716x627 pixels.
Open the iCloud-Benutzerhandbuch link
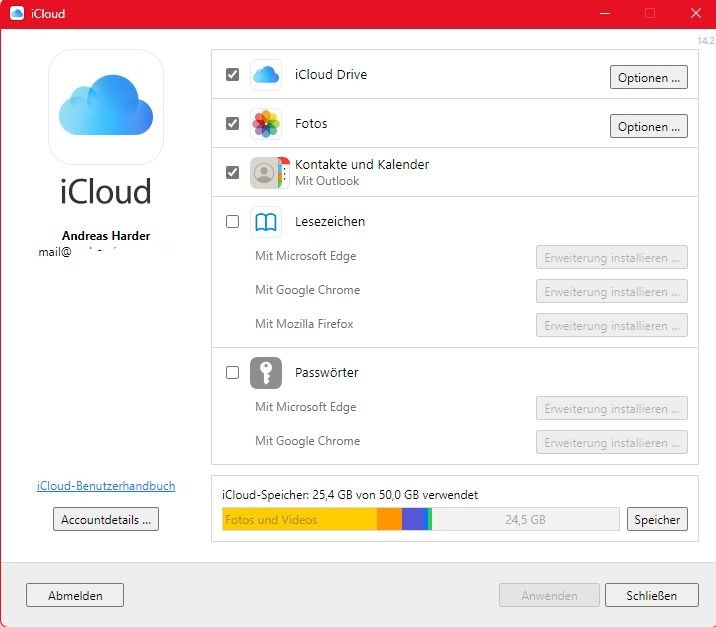106,486
